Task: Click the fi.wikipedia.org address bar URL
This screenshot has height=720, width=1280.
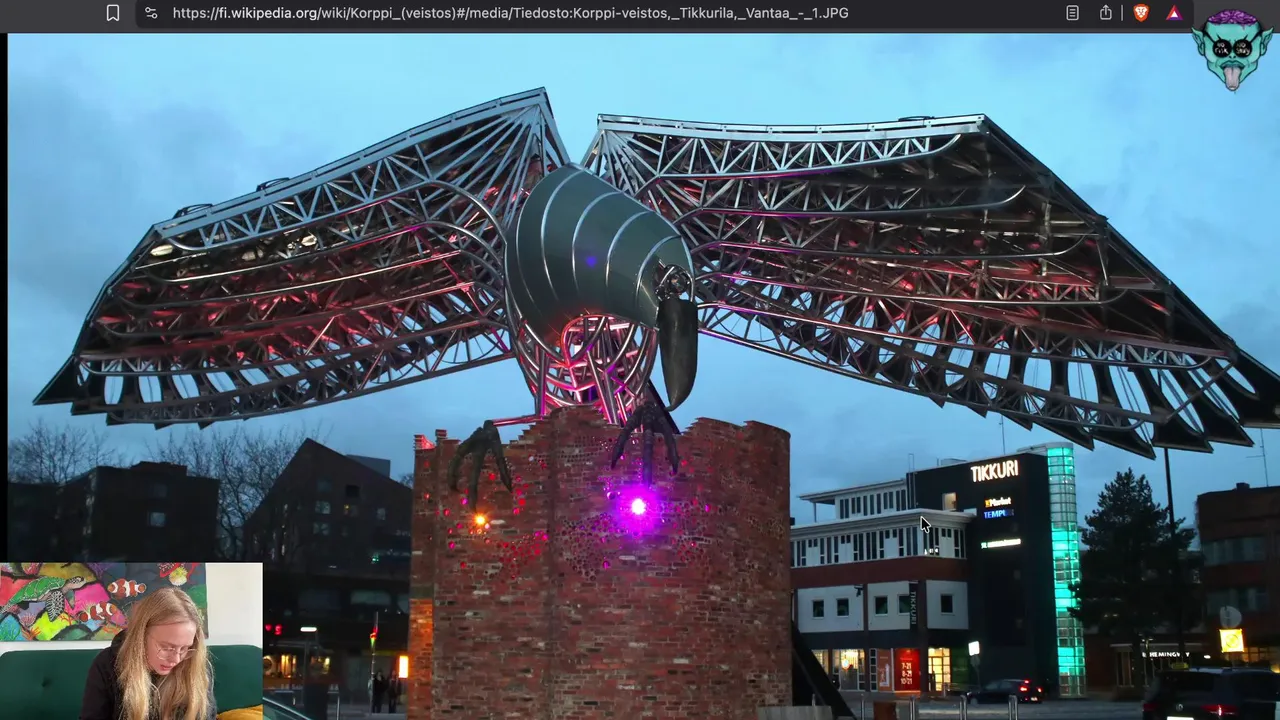Action: [510, 13]
